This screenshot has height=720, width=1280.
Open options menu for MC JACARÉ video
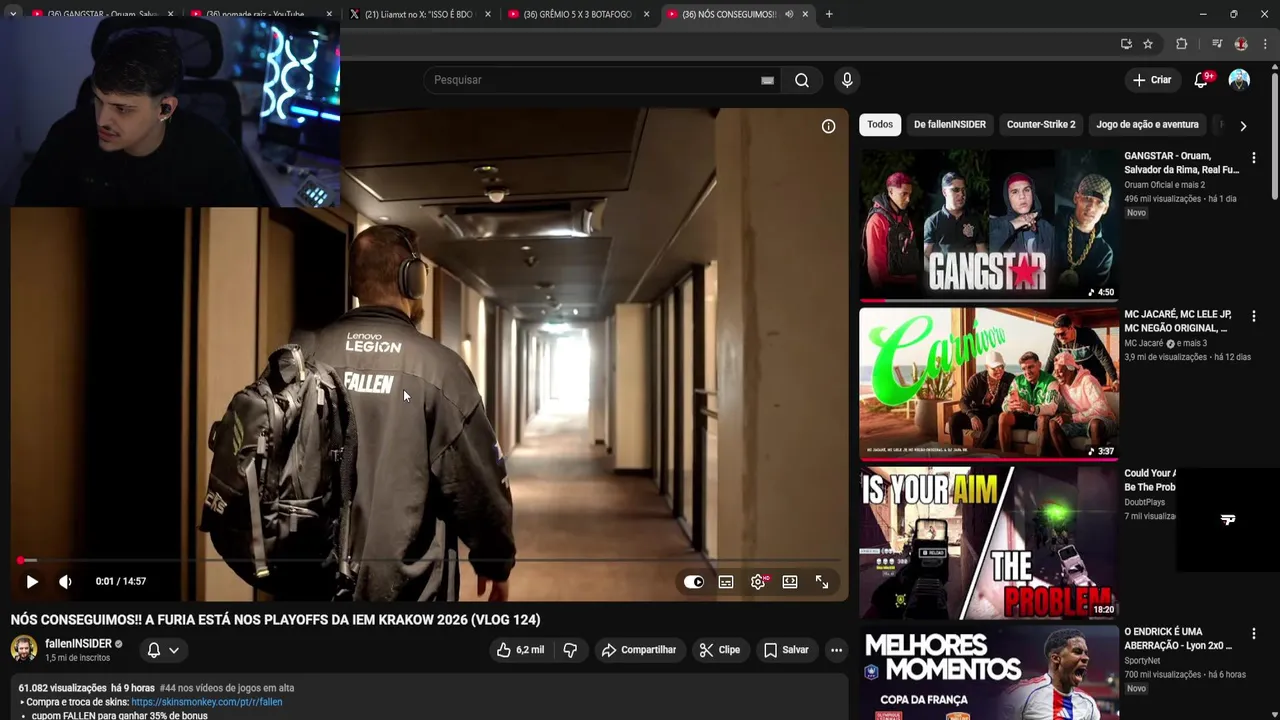[x=1253, y=316]
